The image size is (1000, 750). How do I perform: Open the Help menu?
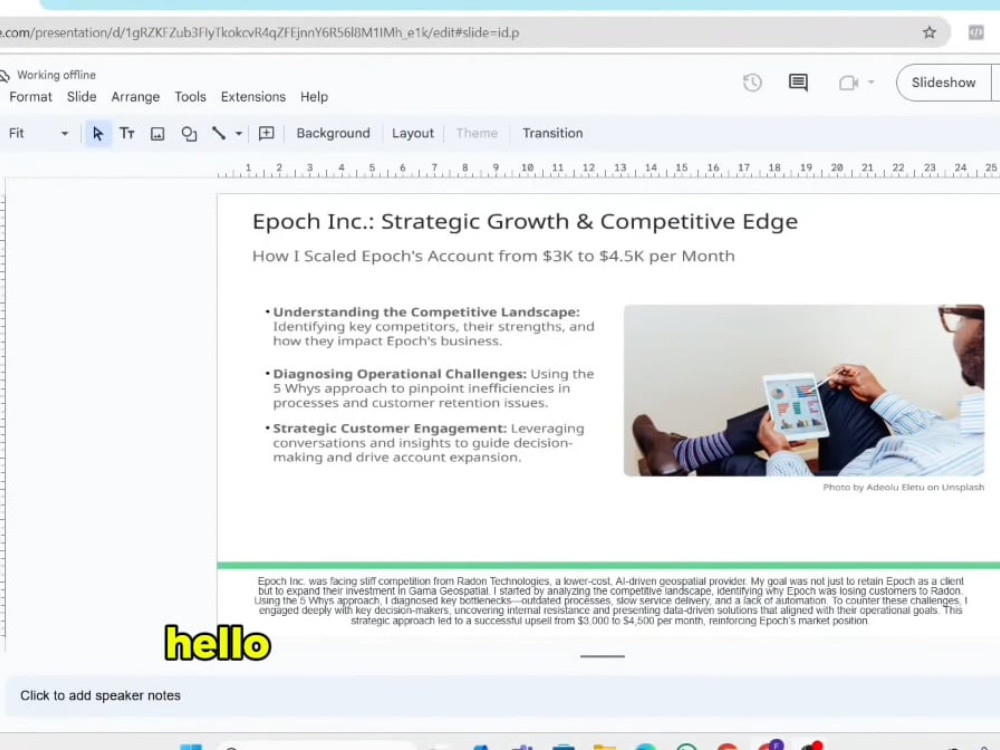tap(314, 97)
